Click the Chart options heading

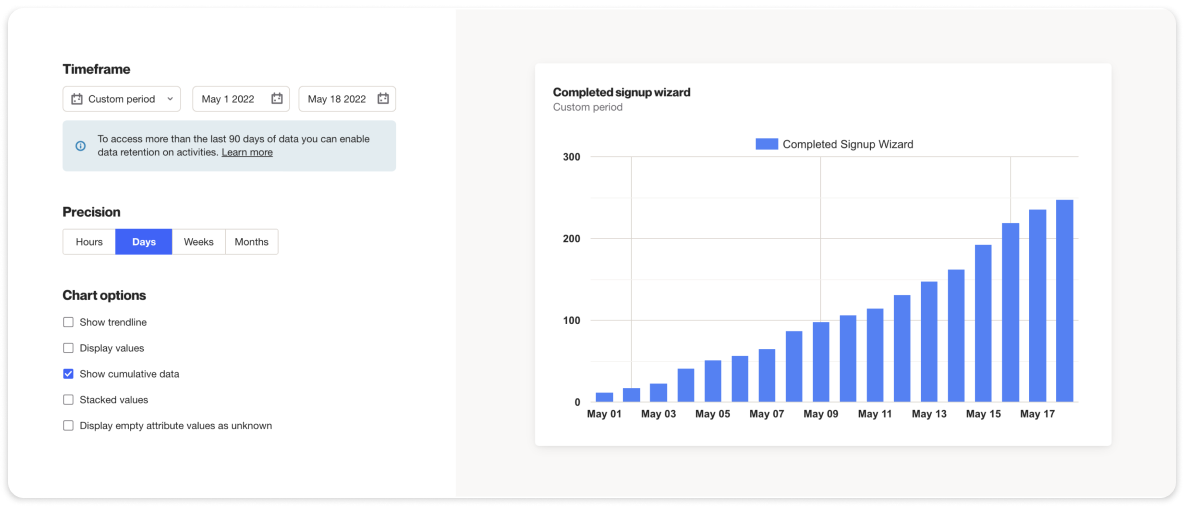104,295
